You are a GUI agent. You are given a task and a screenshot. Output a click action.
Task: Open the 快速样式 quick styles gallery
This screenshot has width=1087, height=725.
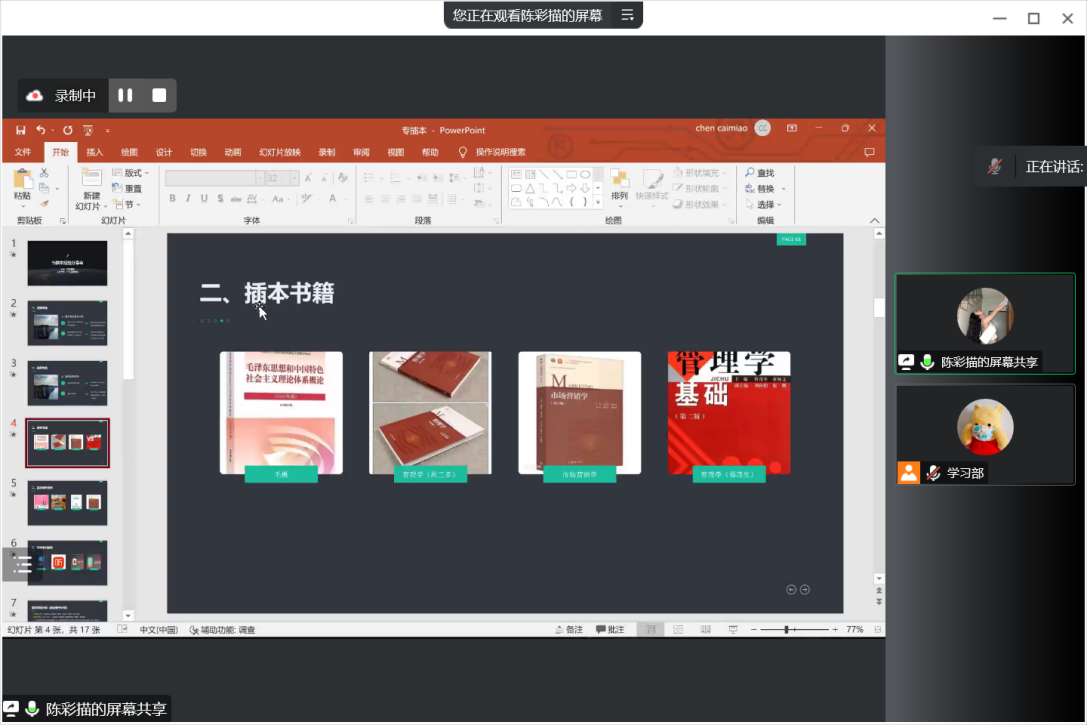click(x=652, y=184)
